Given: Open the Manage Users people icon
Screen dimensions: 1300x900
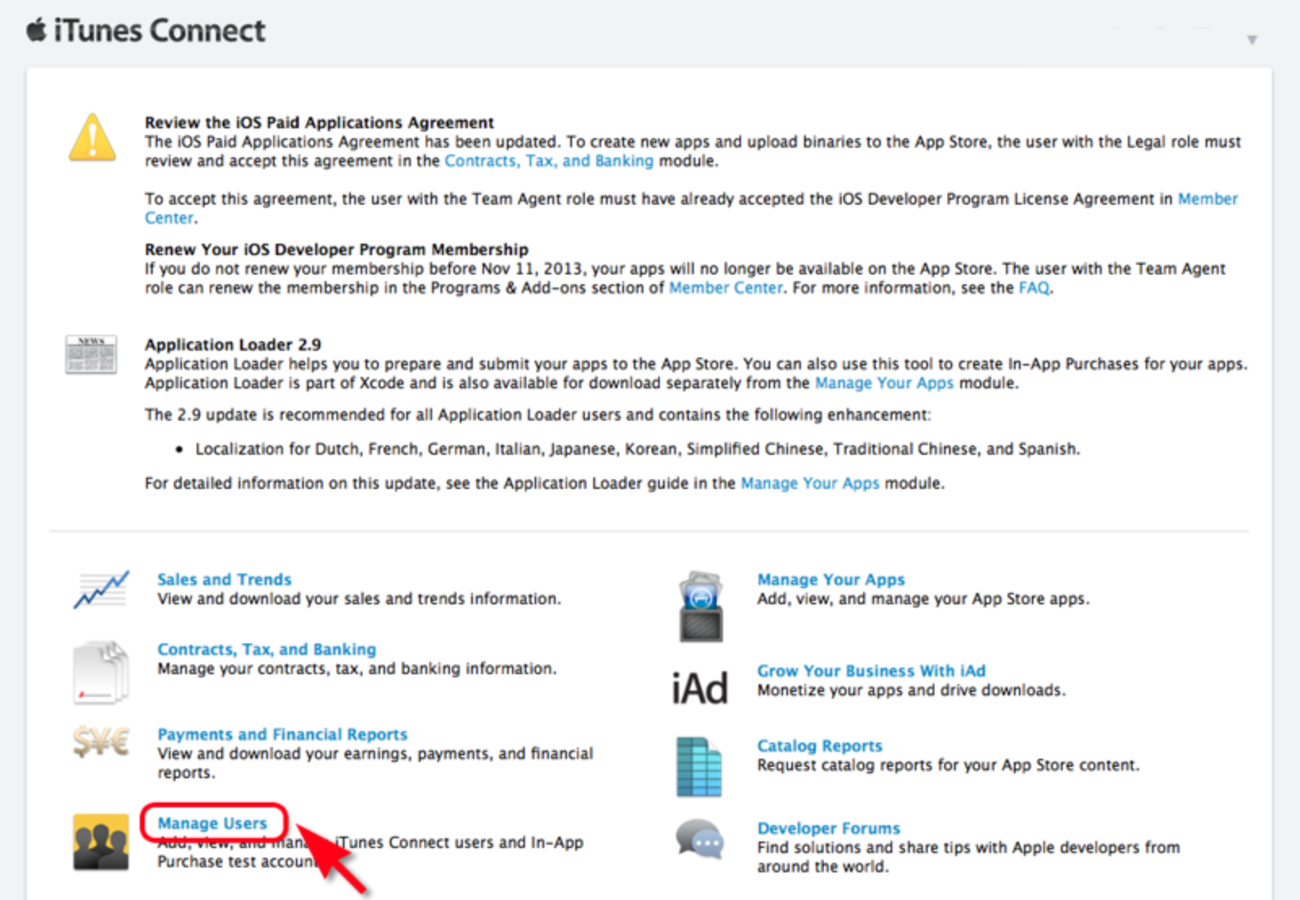Looking at the screenshot, I should point(101,841).
